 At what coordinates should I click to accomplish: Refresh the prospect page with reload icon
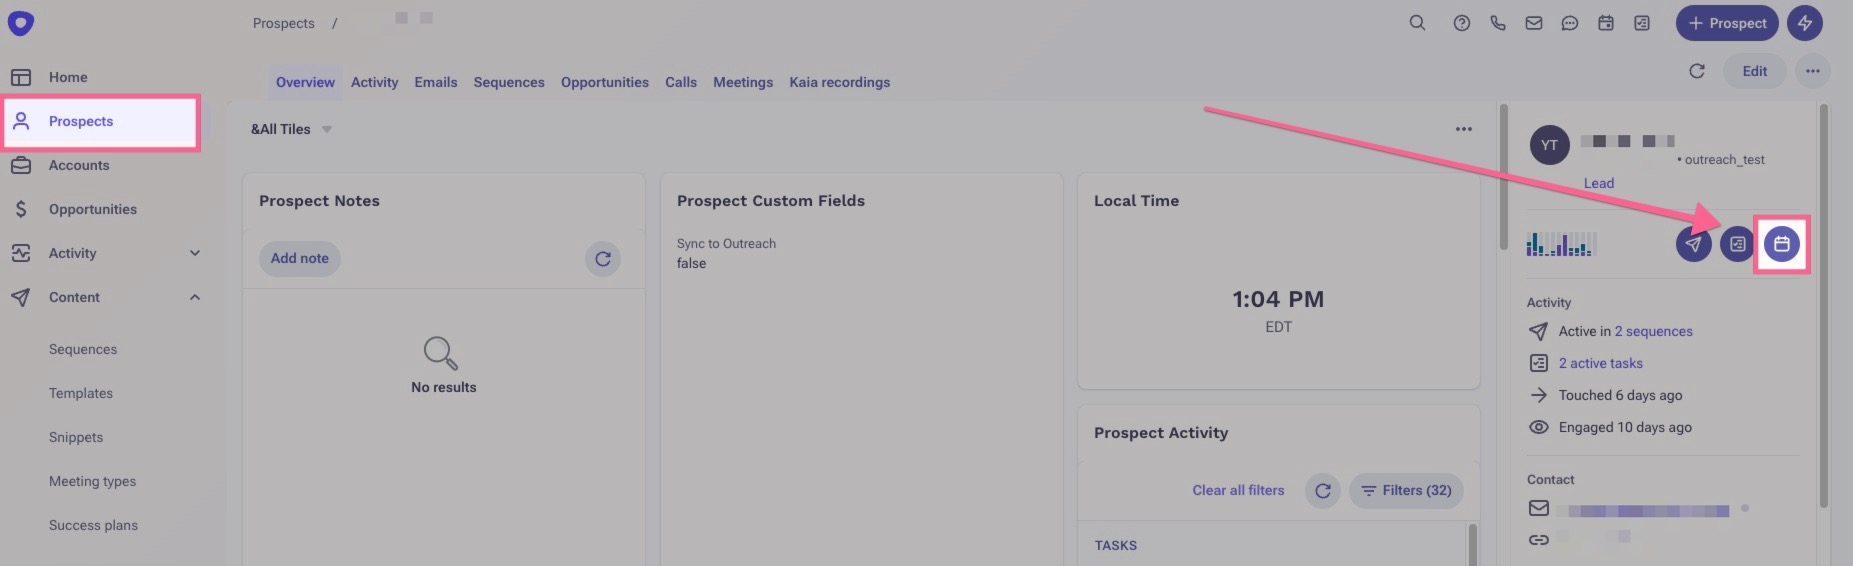1697,71
